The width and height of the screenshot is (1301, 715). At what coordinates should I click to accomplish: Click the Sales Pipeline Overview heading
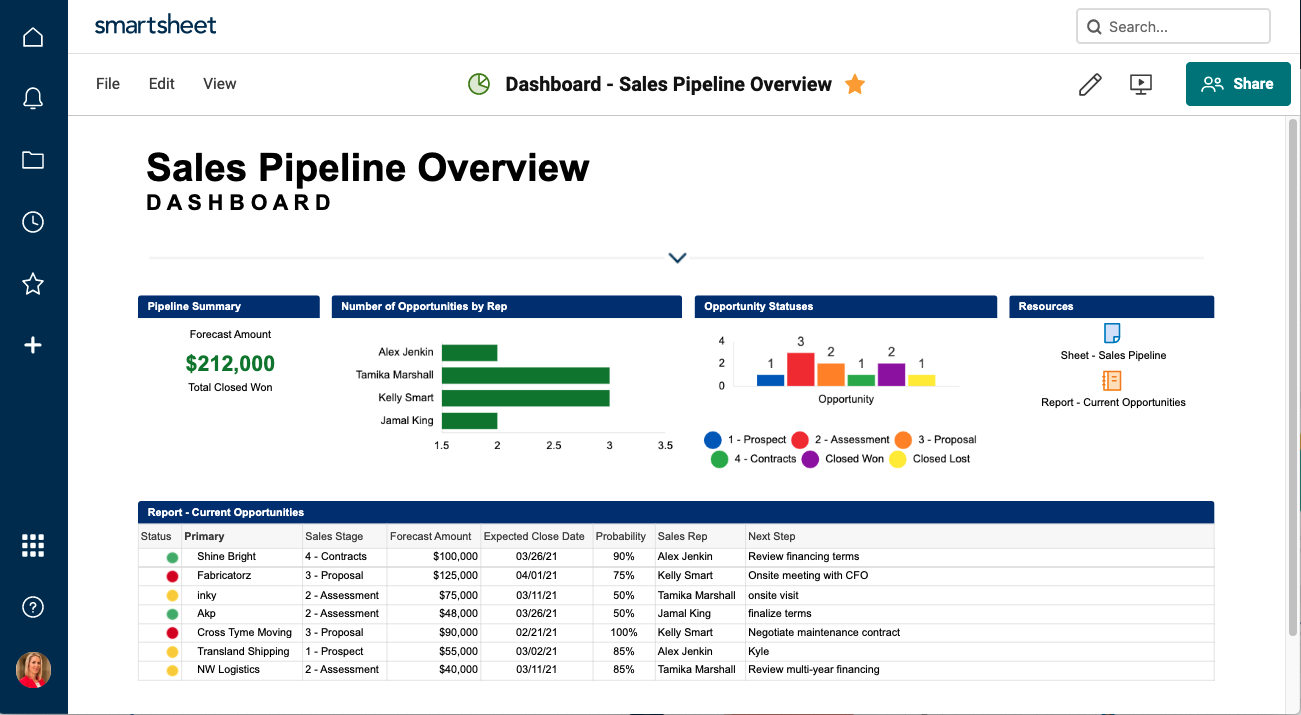tap(368, 167)
